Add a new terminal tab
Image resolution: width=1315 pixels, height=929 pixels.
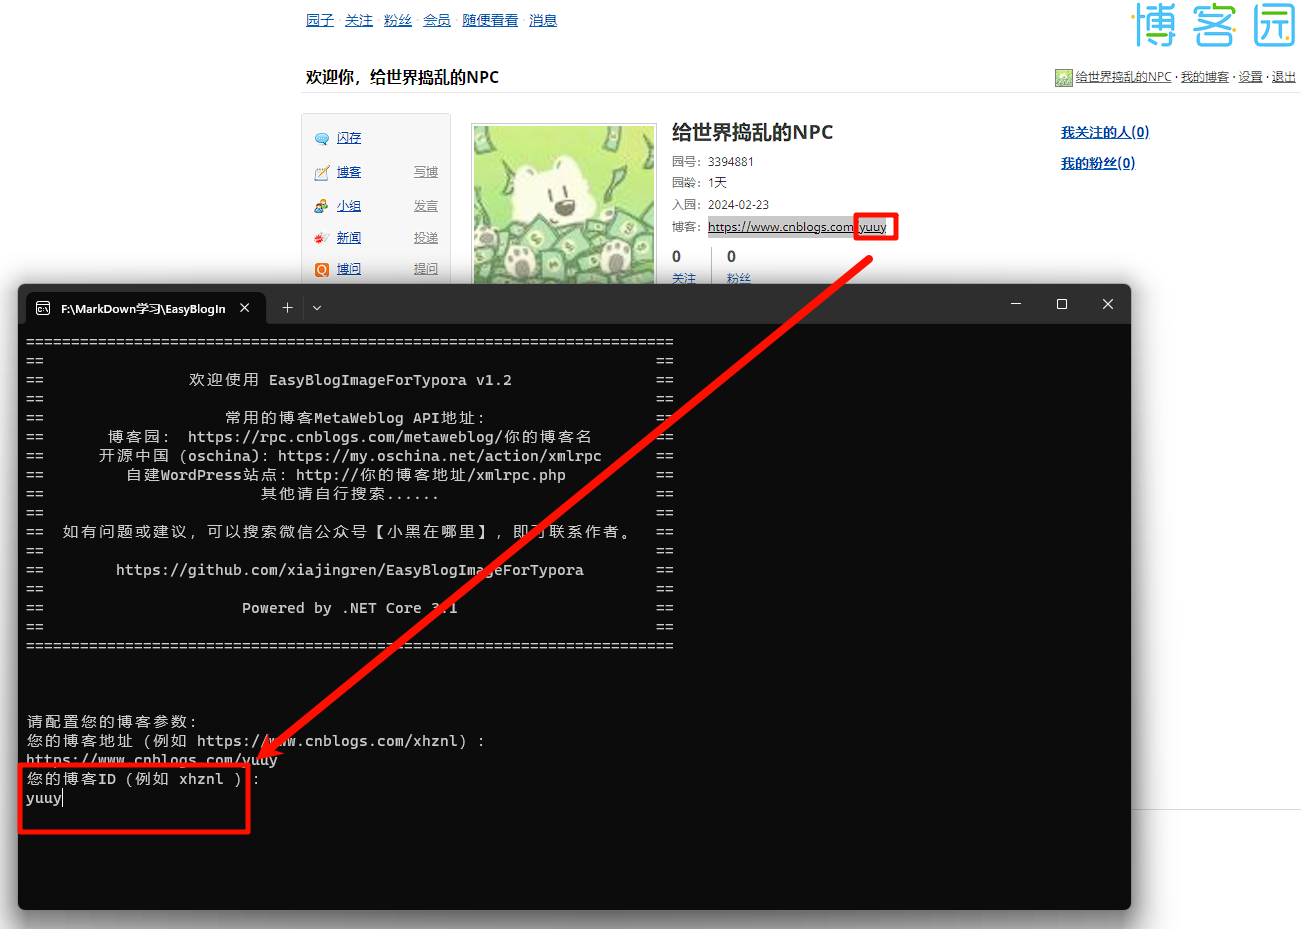[287, 308]
